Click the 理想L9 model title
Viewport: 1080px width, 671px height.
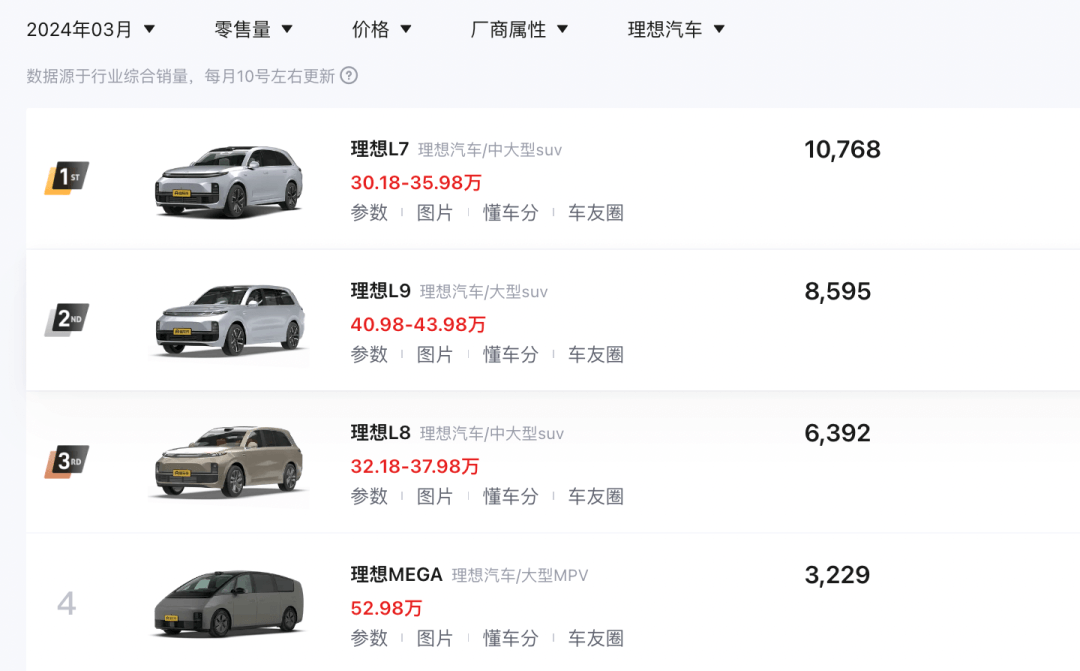(x=380, y=291)
